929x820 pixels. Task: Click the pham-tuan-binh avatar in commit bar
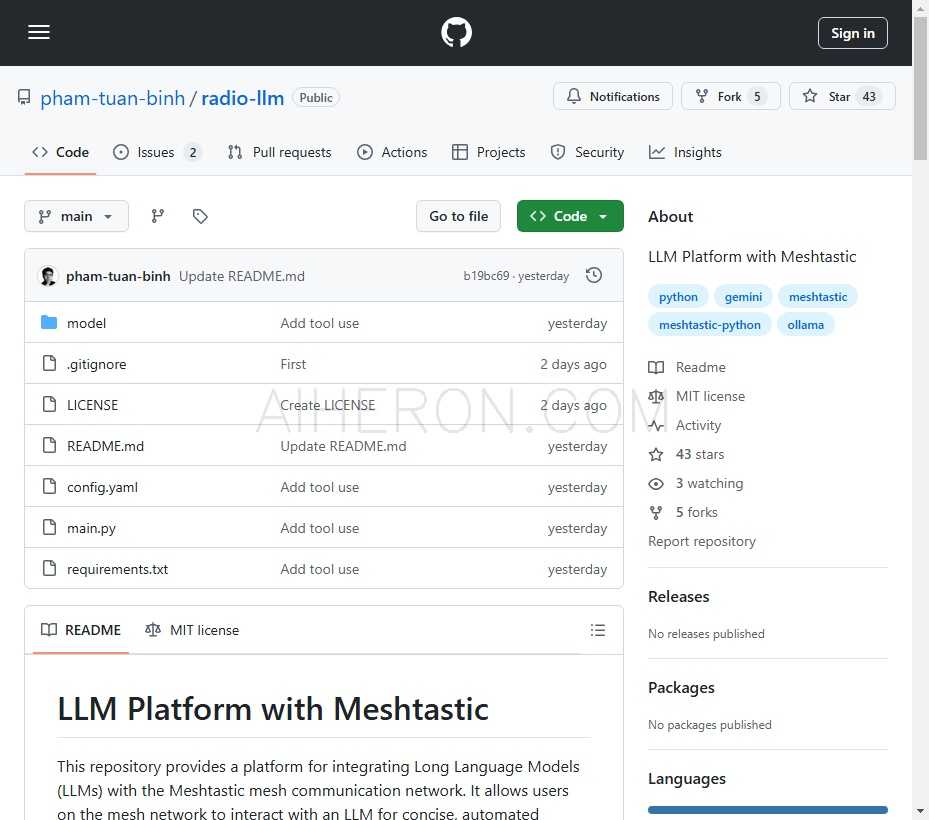tap(48, 276)
